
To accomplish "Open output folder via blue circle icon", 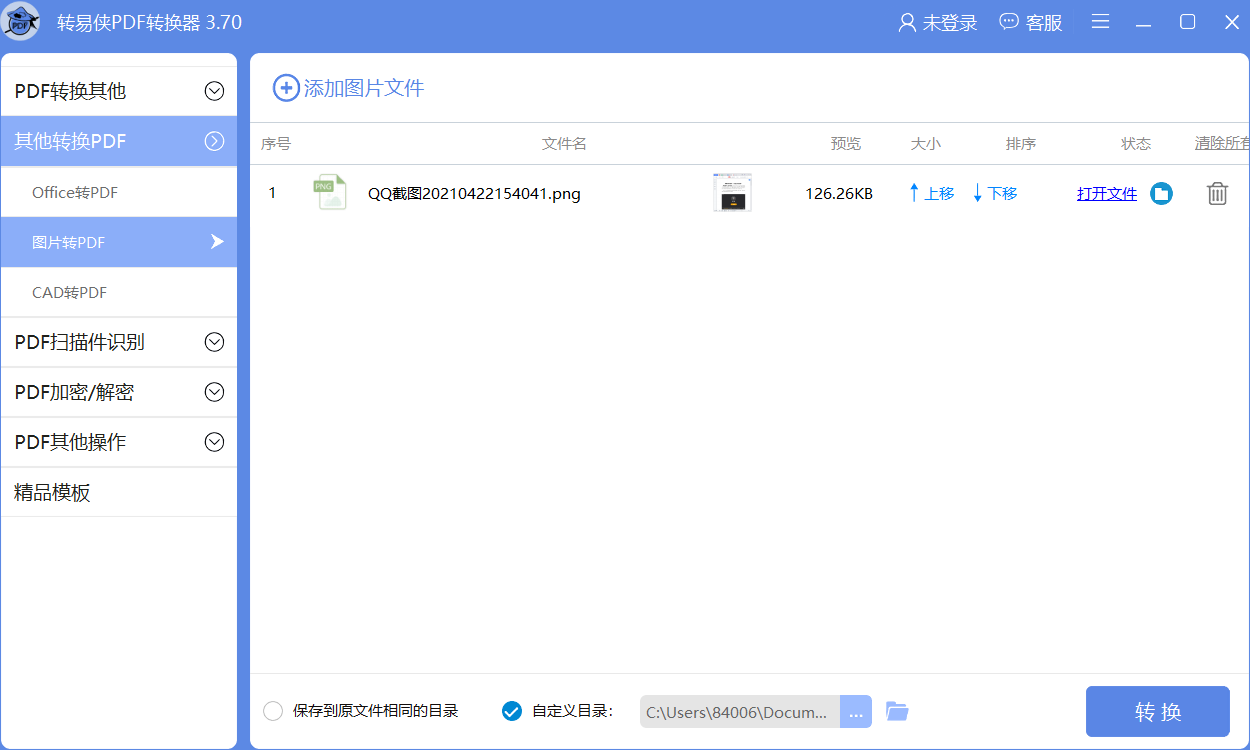I will (x=1161, y=193).
